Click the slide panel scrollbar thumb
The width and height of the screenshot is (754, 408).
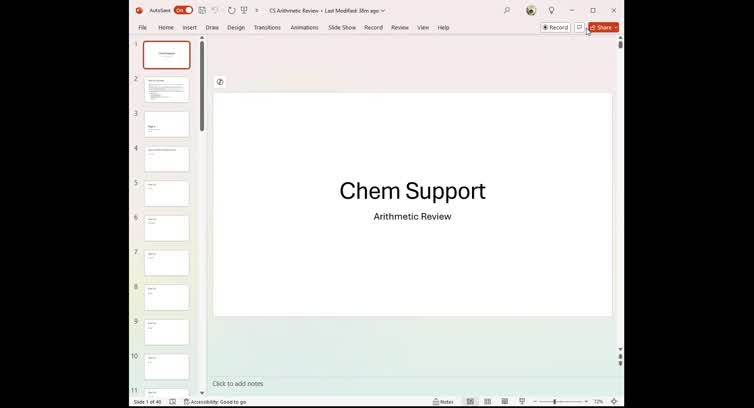(x=202, y=86)
